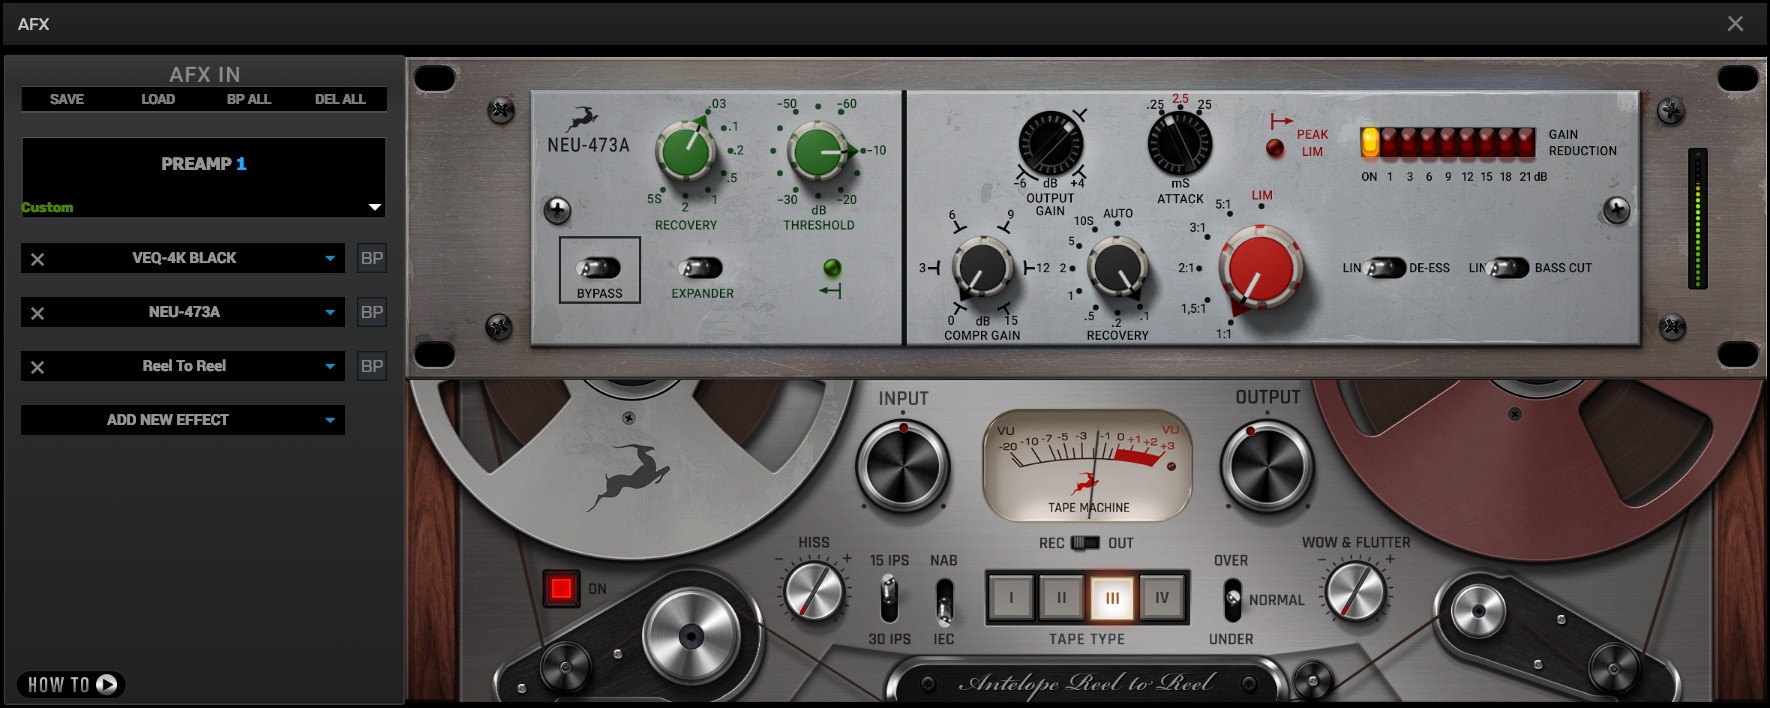Remove the Reel To Reel effect
Image resolution: width=1770 pixels, height=708 pixels.
(x=37, y=367)
